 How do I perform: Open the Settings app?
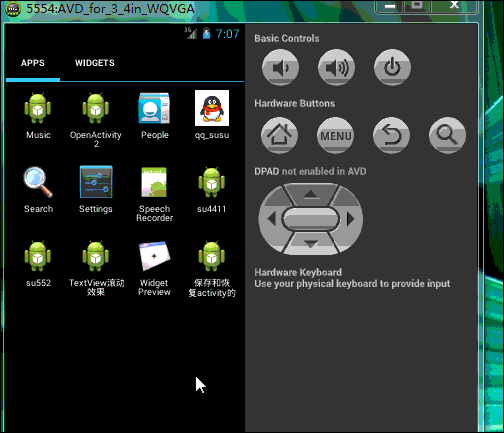(x=96, y=189)
